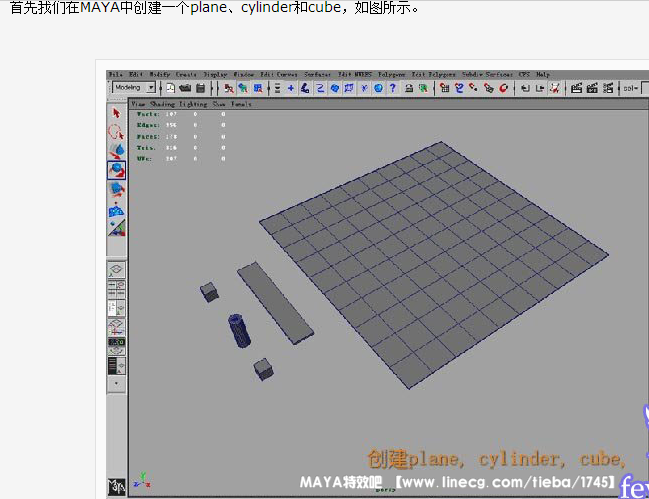Open the Modeling menu set dropdown

134,88
